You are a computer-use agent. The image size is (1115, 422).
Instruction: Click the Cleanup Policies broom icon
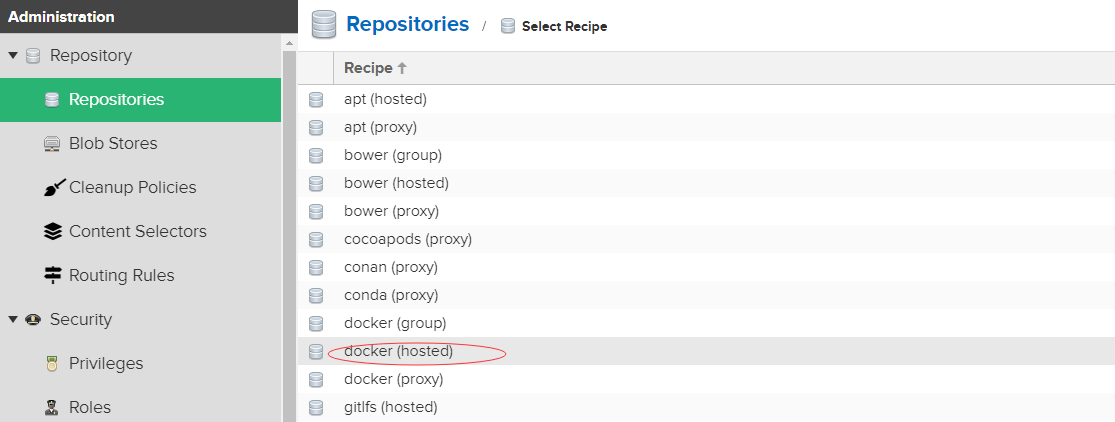click(x=53, y=188)
